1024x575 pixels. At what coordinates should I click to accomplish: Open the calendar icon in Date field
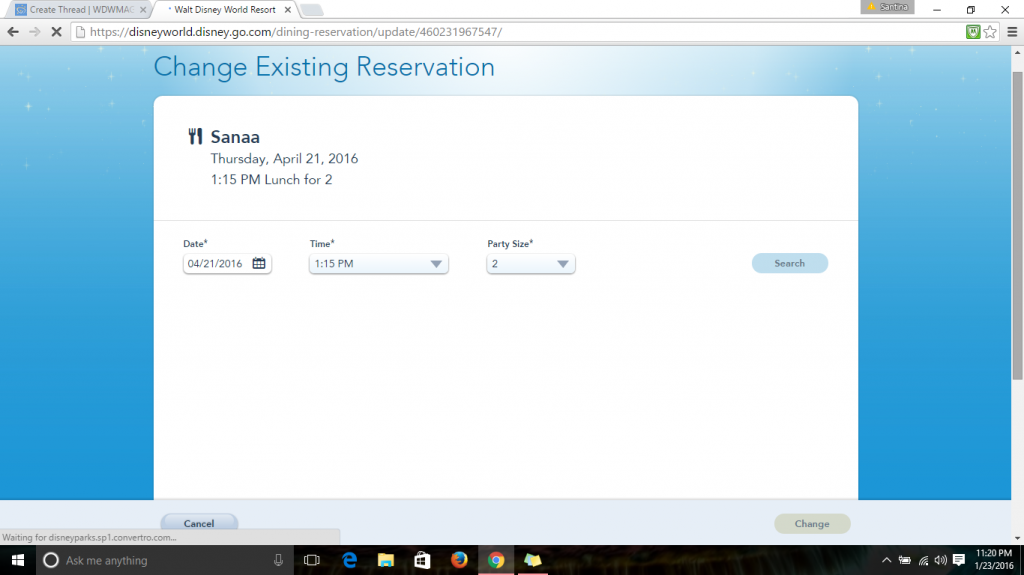[x=259, y=264]
